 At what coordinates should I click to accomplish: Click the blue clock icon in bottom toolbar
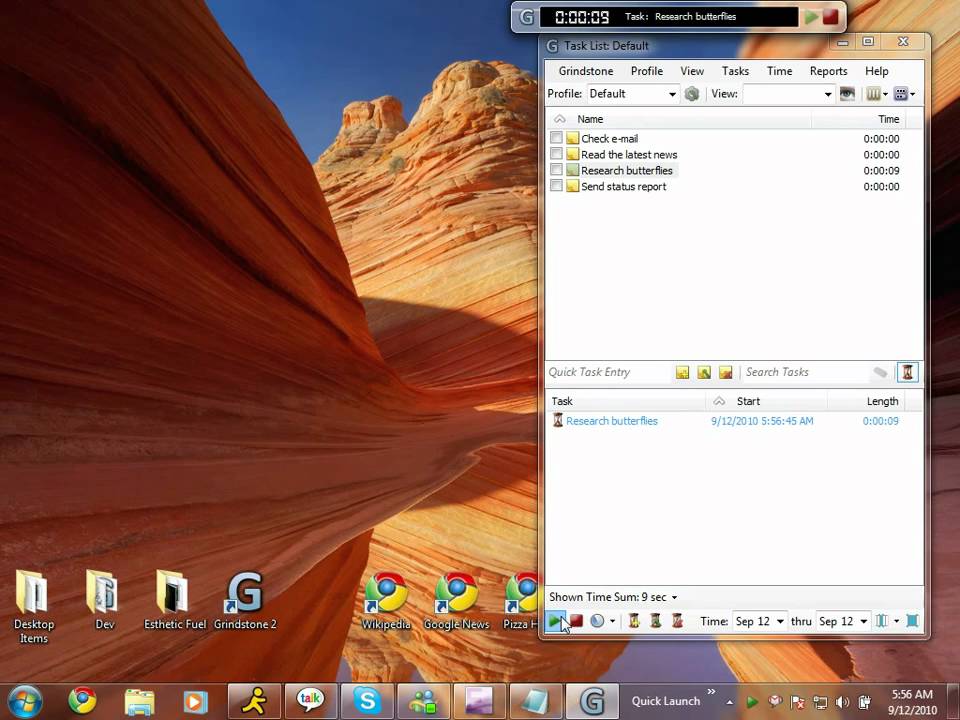pos(596,621)
